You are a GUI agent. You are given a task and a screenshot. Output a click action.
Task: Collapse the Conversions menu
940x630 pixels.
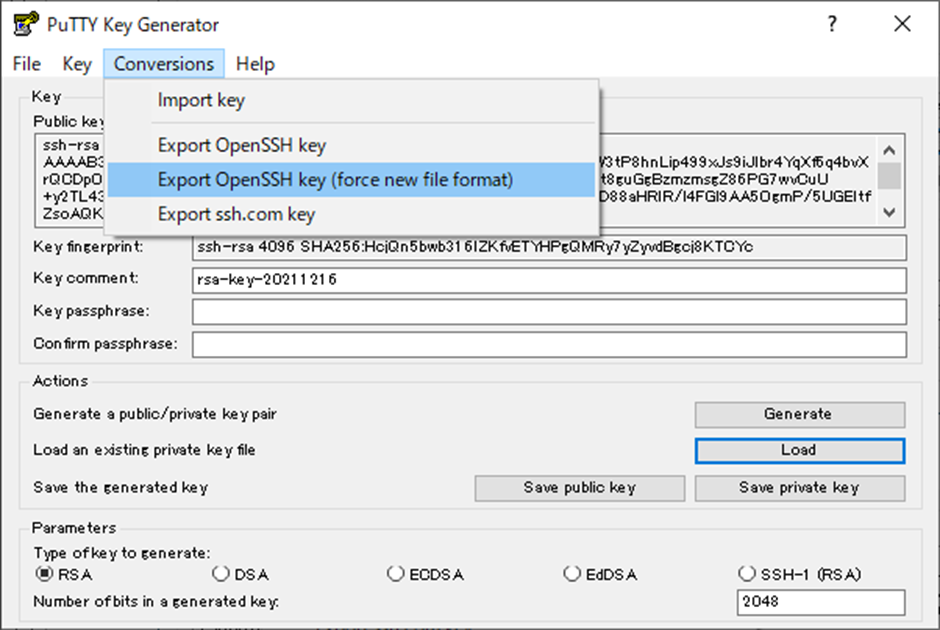(x=164, y=64)
